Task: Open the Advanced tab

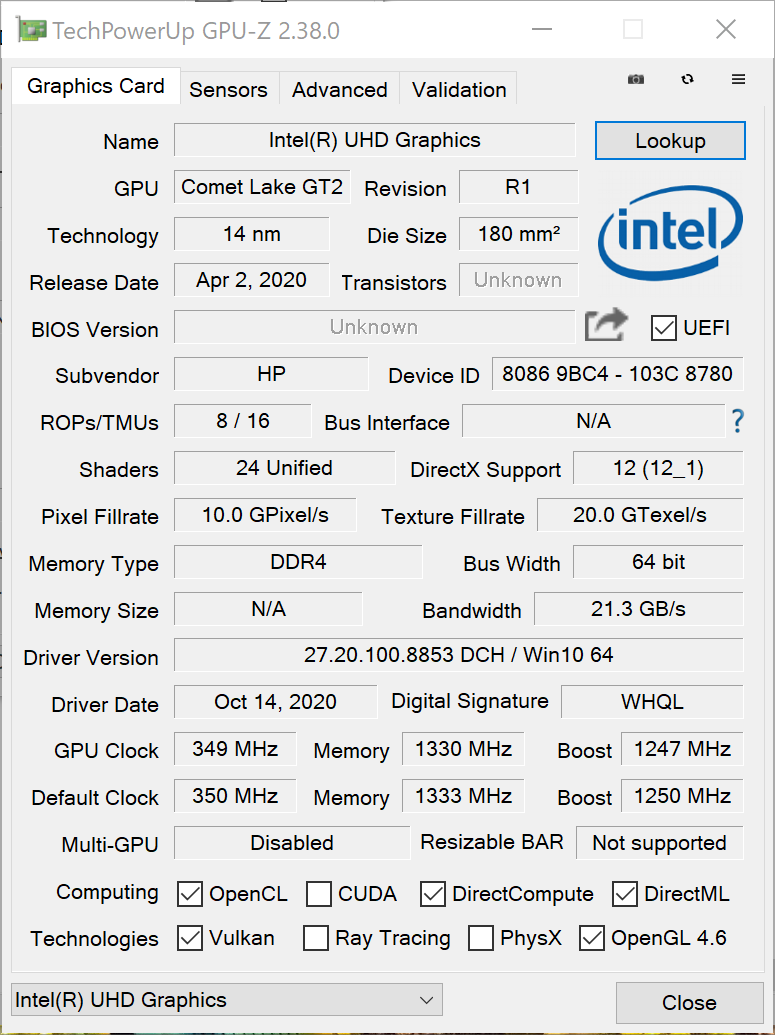Action: (x=339, y=90)
